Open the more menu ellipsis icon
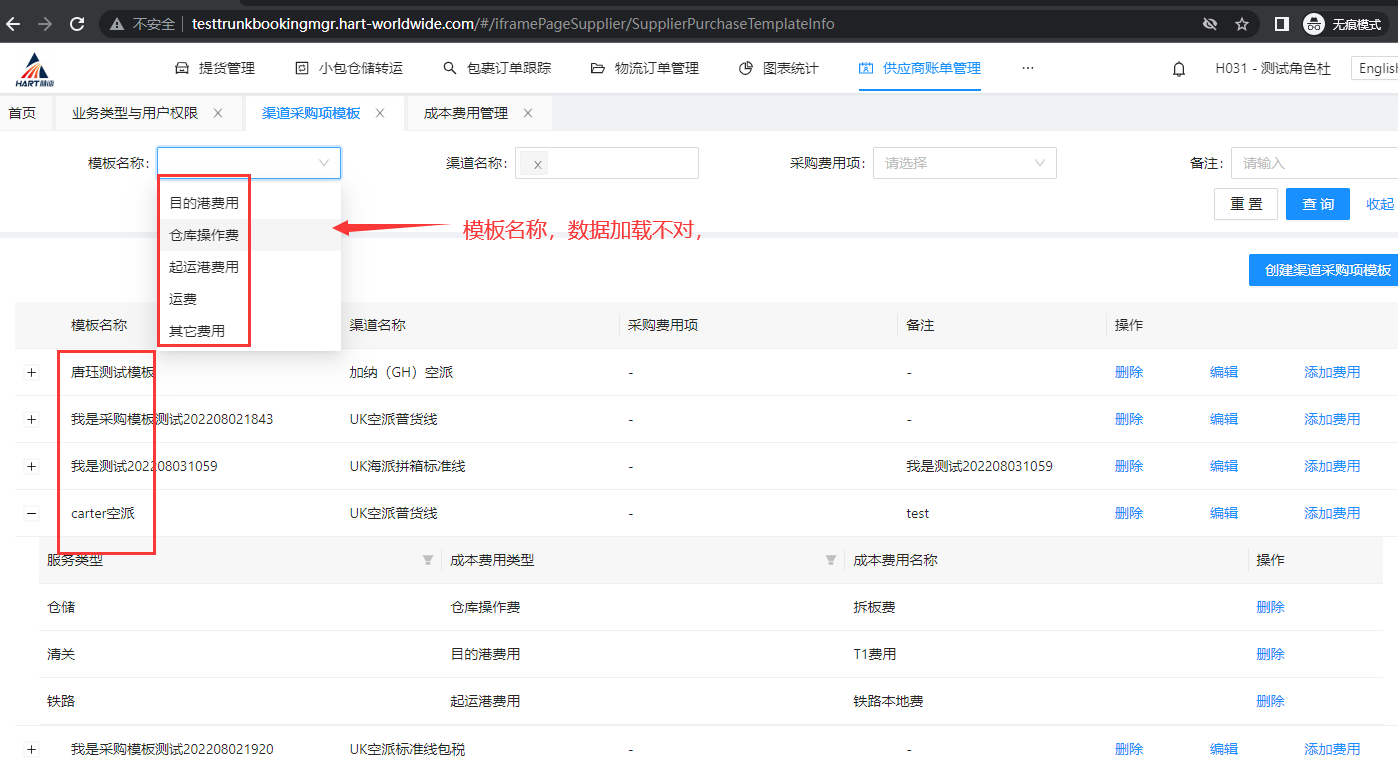The height and width of the screenshot is (763, 1398). coord(1027,68)
